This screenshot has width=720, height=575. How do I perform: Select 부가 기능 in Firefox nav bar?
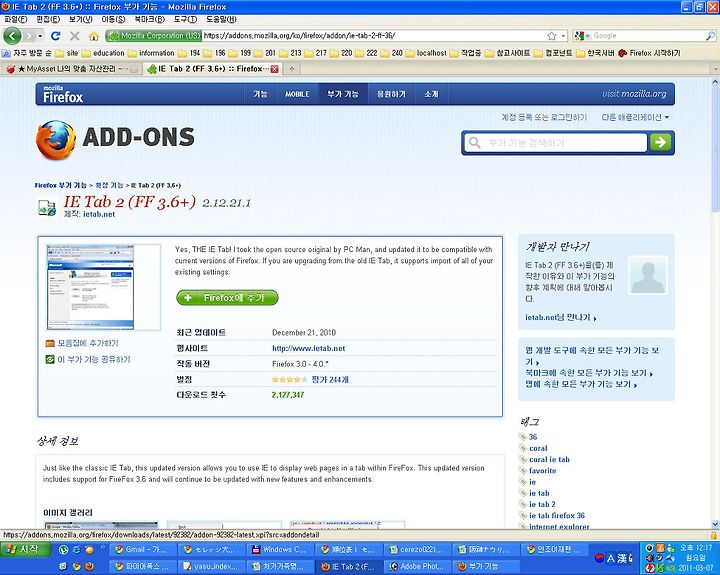(343, 94)
